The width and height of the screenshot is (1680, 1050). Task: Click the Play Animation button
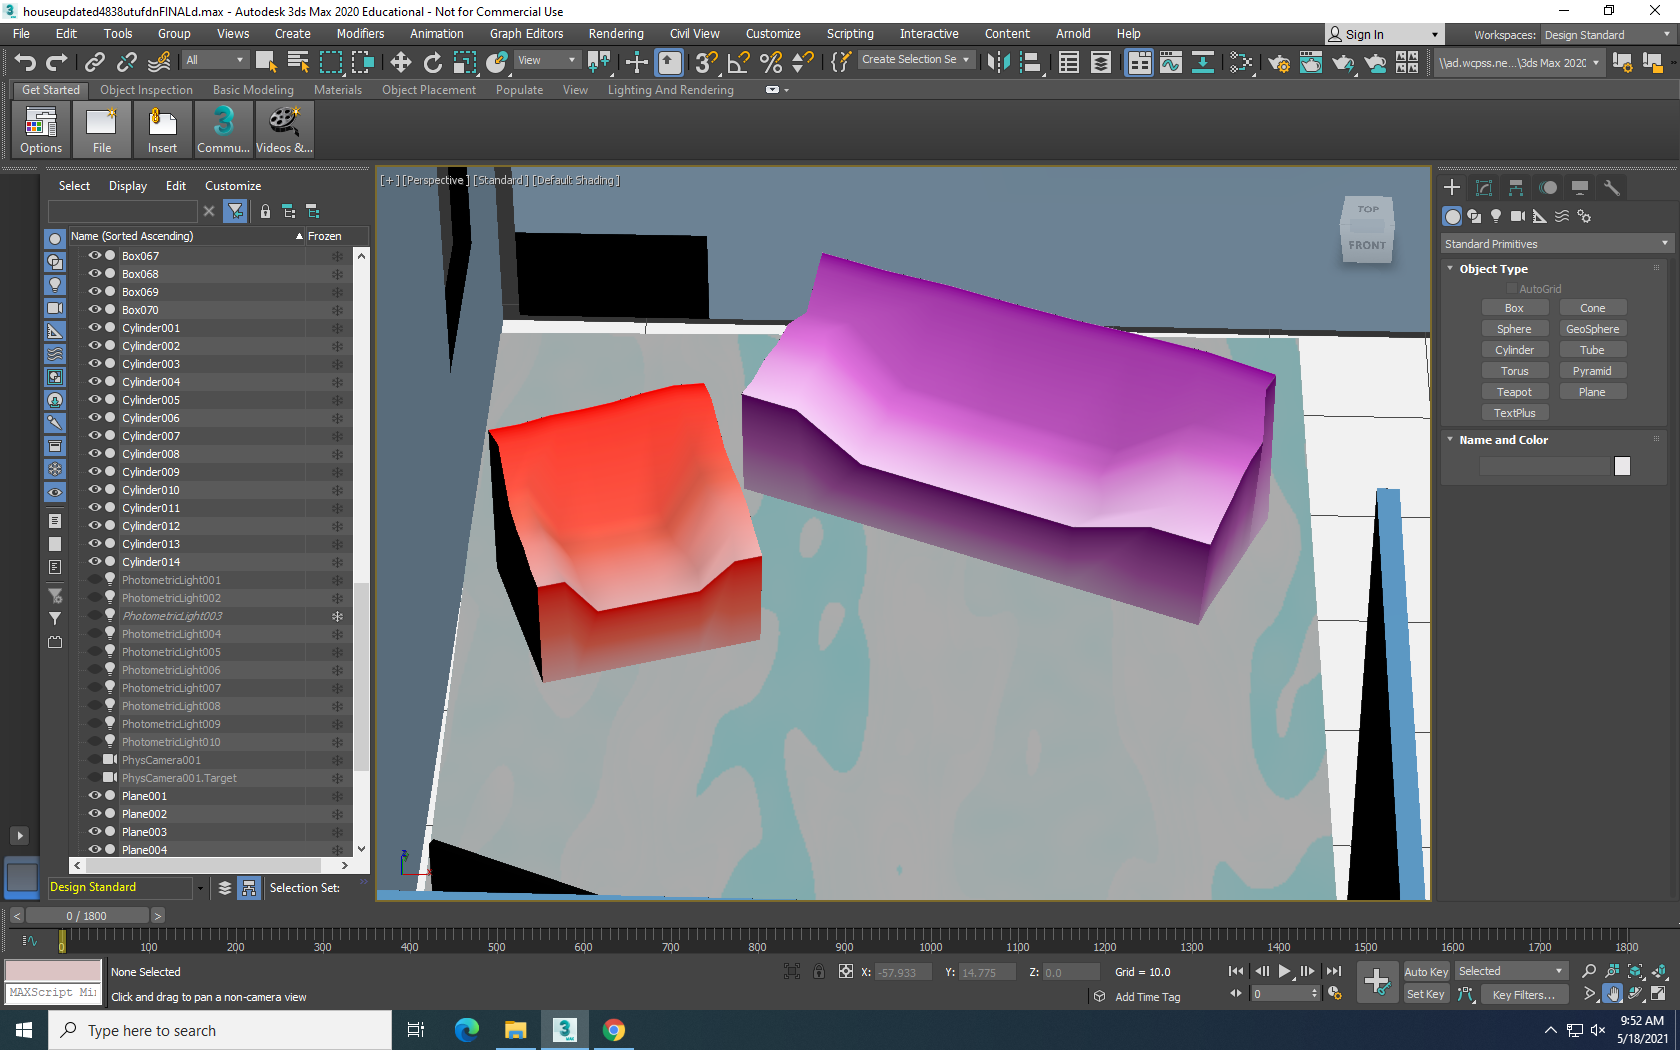[1285, 971]
